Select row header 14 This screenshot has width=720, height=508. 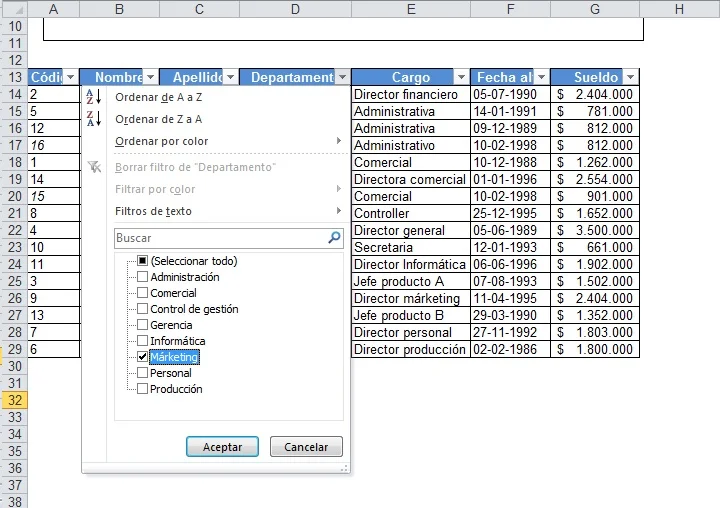15,94
